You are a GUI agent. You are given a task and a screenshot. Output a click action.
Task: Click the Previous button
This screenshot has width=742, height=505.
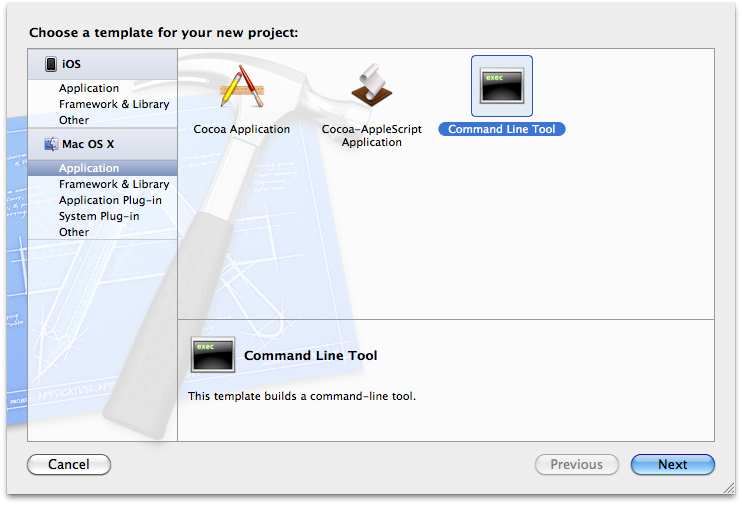pos(576,464)
